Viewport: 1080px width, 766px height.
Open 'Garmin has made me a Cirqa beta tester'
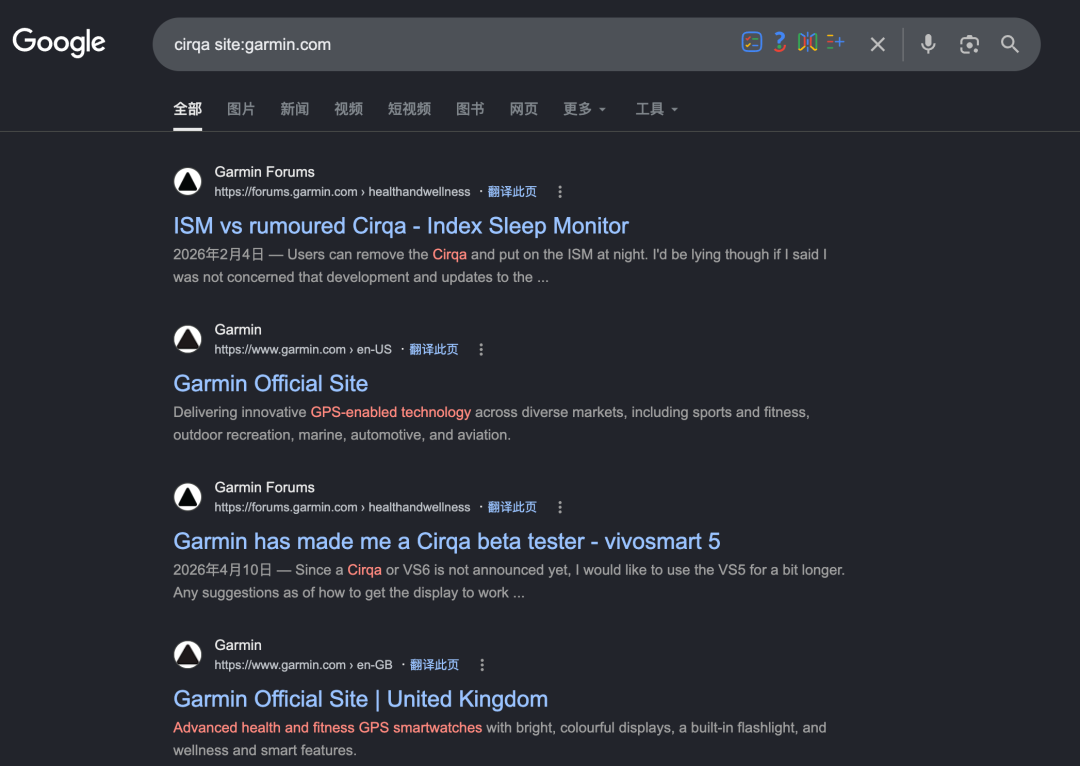point(446,541)
